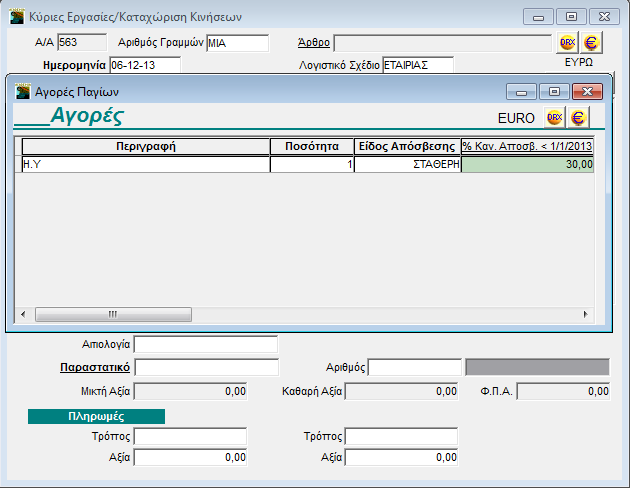
Task: Click the % Καν. Αποσβ. < 1/1/2013 column header
Action: point(527,146)
